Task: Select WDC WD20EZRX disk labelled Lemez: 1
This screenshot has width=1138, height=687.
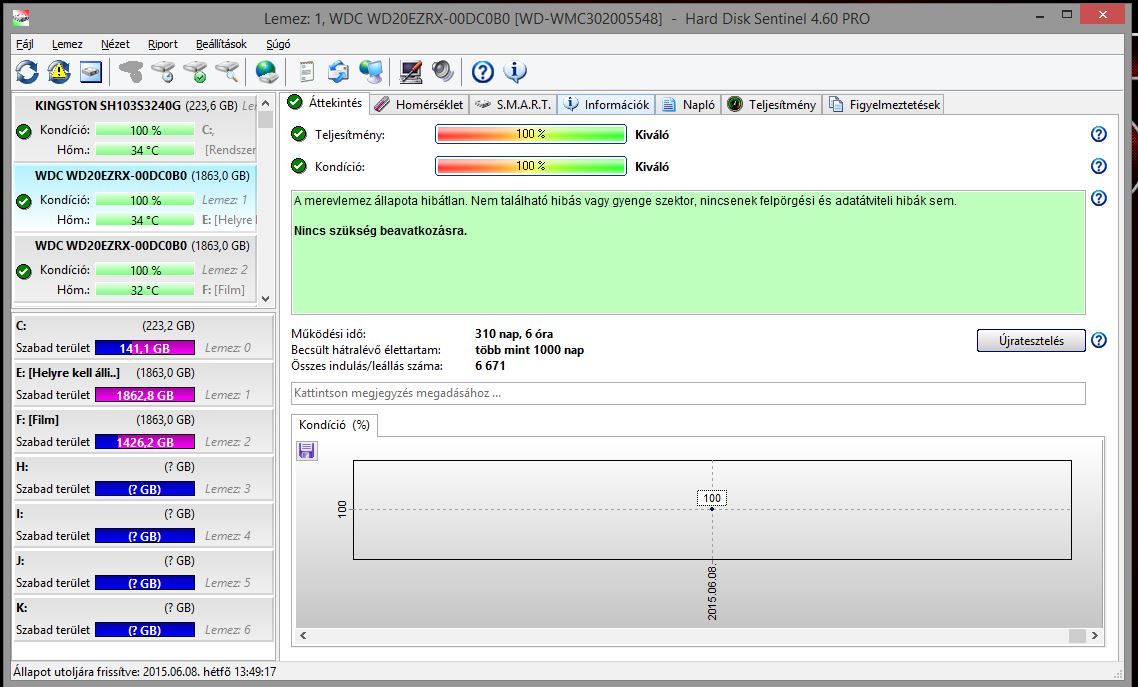Action: (x=135, y=197)
